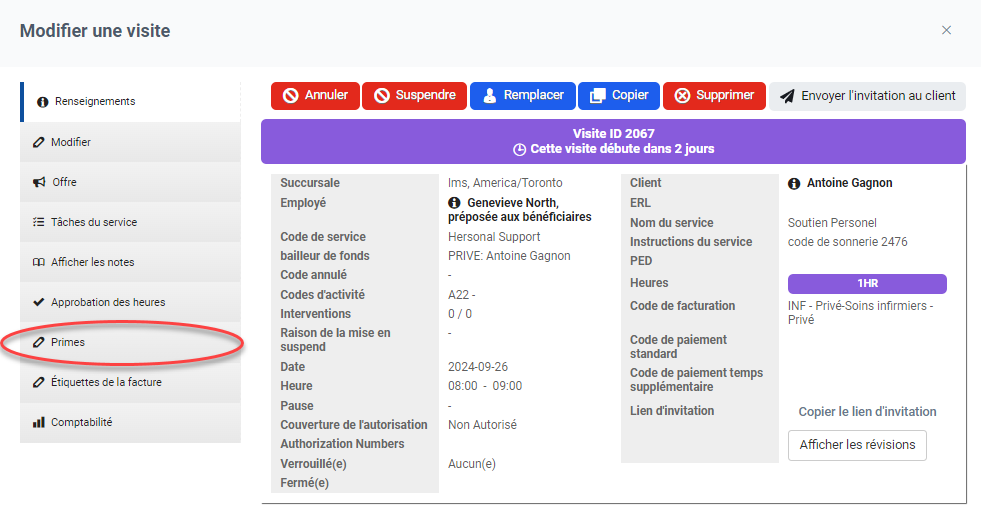Switch to the Modifier tab
This screenshot has height=511, width=981.
point(70,143)
